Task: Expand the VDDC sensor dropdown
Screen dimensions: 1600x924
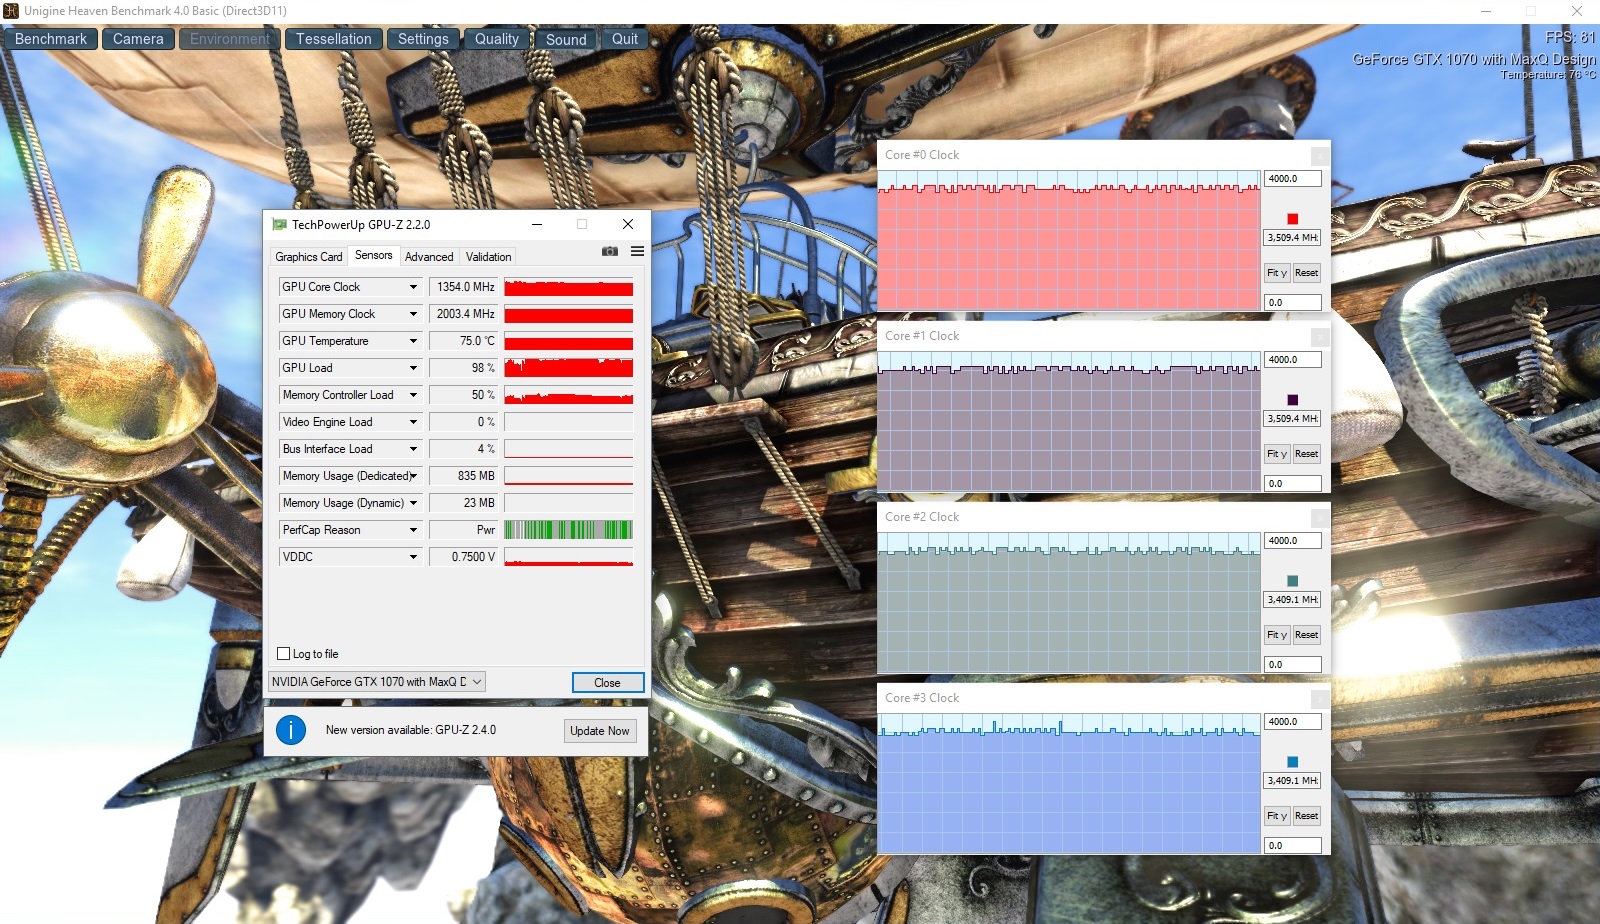Action: point(413,557)
